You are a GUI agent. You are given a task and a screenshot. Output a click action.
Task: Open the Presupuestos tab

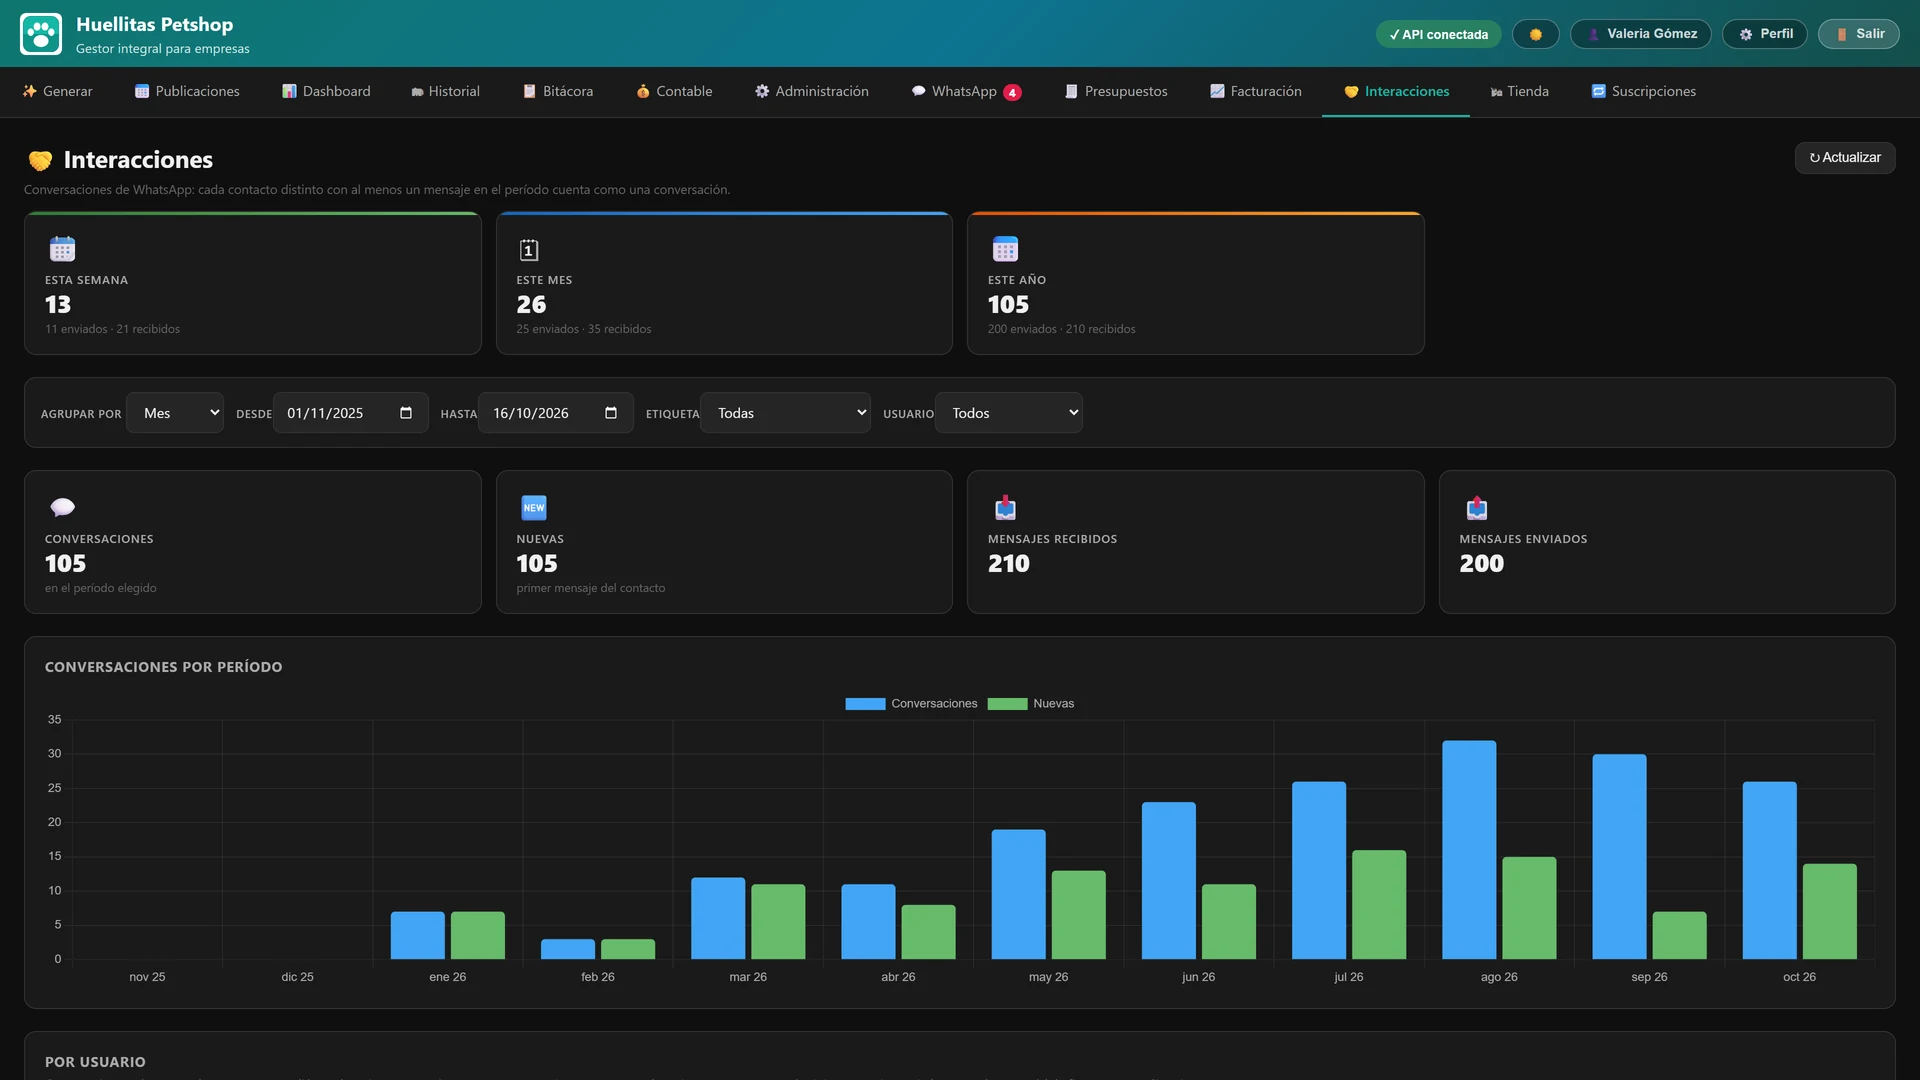pyautogui.click(x=1116, y=91)
